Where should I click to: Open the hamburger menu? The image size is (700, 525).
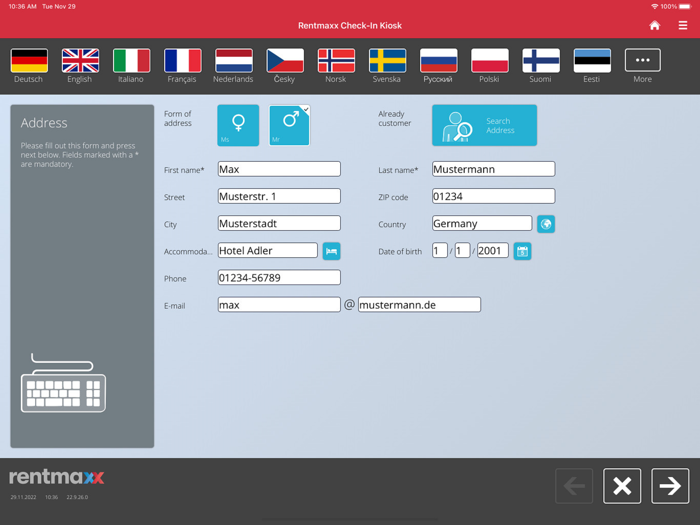tap(683, 25)
